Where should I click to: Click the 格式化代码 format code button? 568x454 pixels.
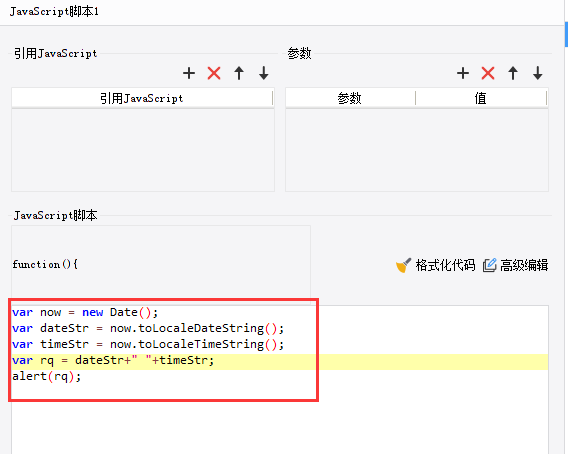pyautogui.click(x=435, y=265)
